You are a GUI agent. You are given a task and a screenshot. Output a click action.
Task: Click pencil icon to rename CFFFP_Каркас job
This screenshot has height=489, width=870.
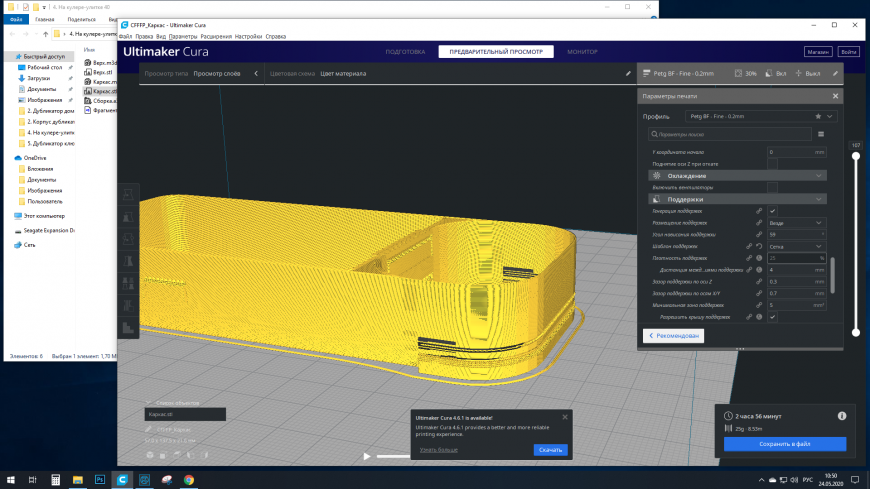click(149, 429)
